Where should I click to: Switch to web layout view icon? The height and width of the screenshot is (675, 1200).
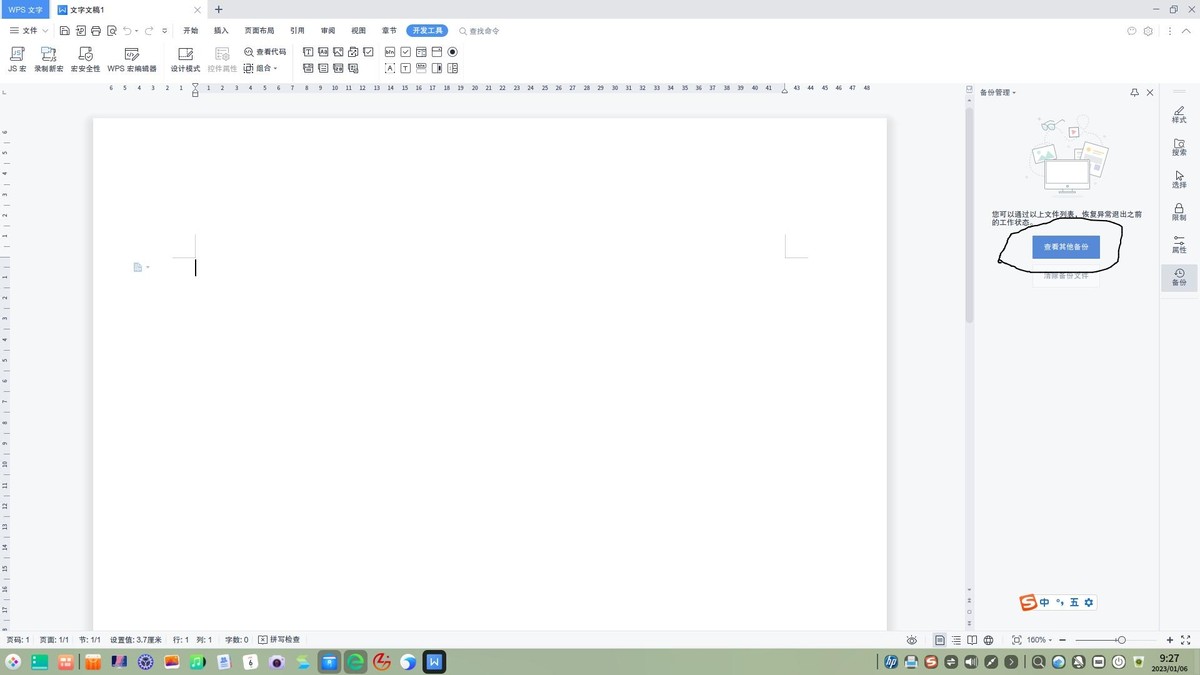click(x=988, y=640)
